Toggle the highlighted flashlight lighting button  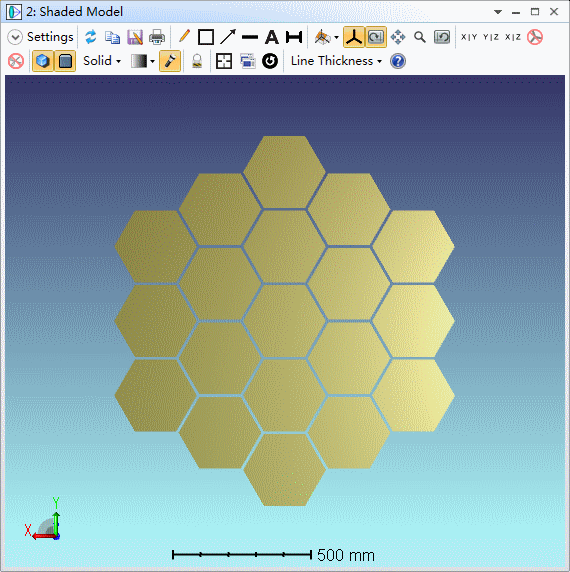[170, 61]
